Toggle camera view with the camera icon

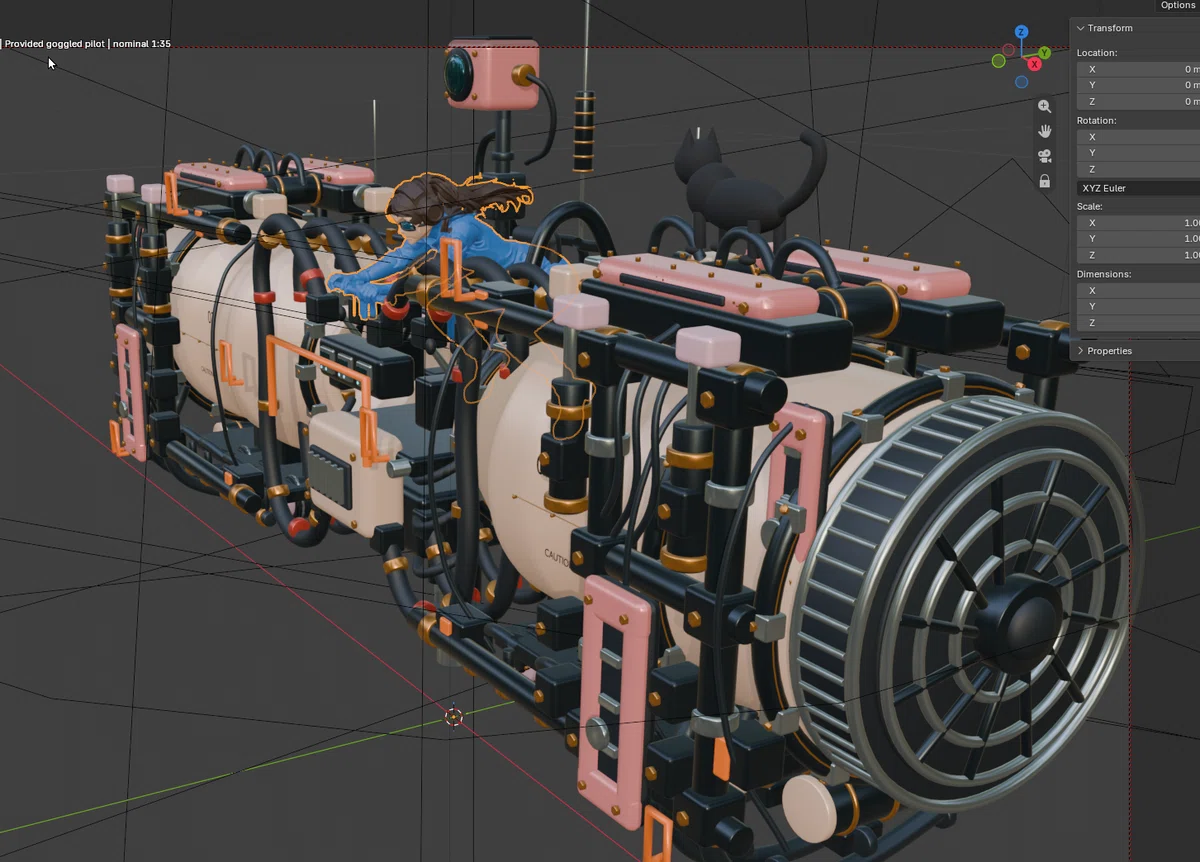click(x=1045, y=156)
